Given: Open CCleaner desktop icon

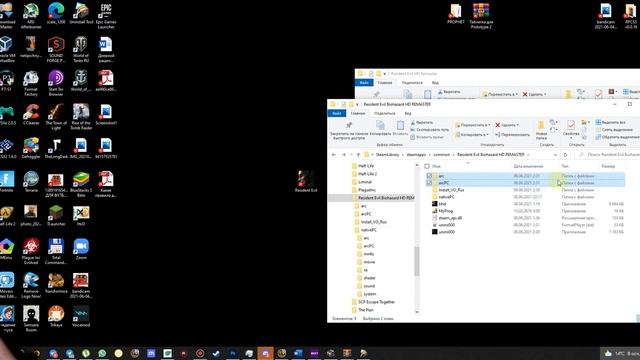Looking at the screenshot, I should 31,114.
